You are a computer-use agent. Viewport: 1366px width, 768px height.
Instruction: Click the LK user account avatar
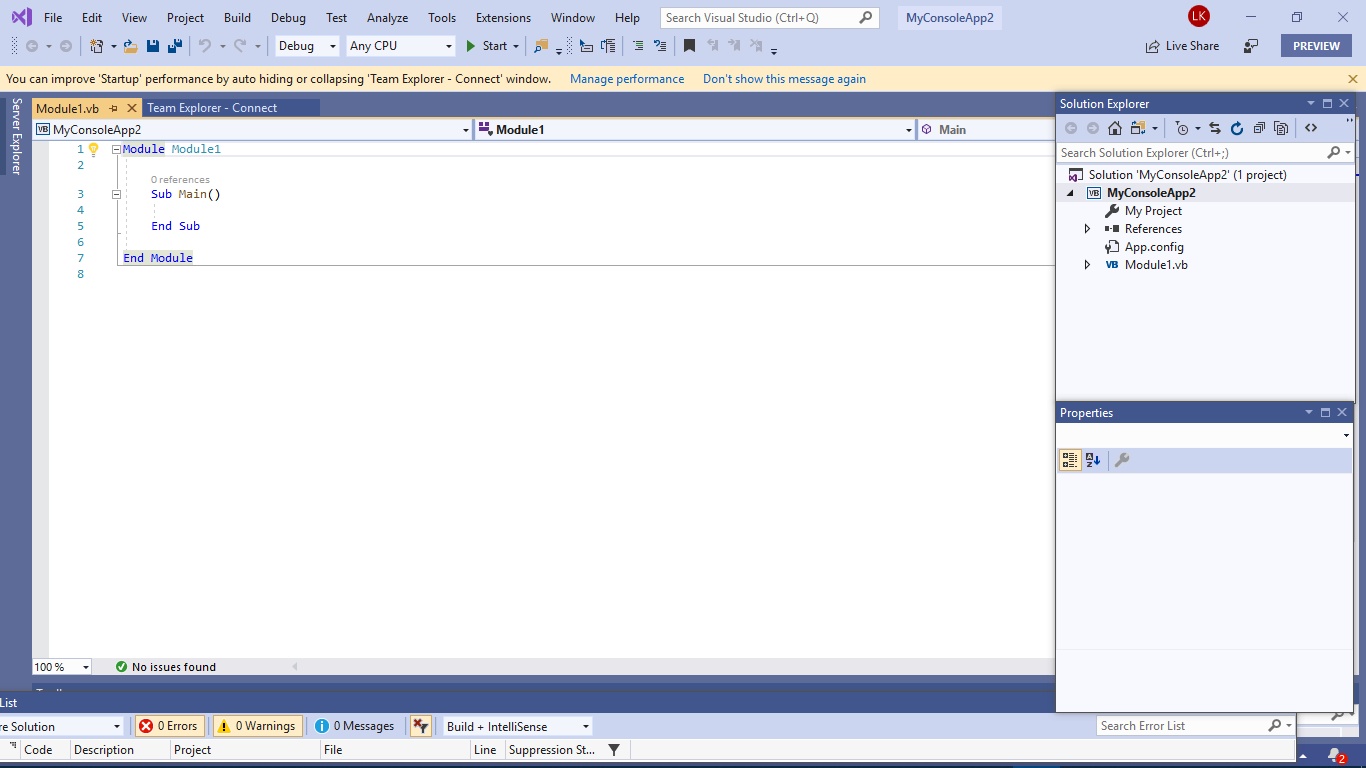[1198, 17]
